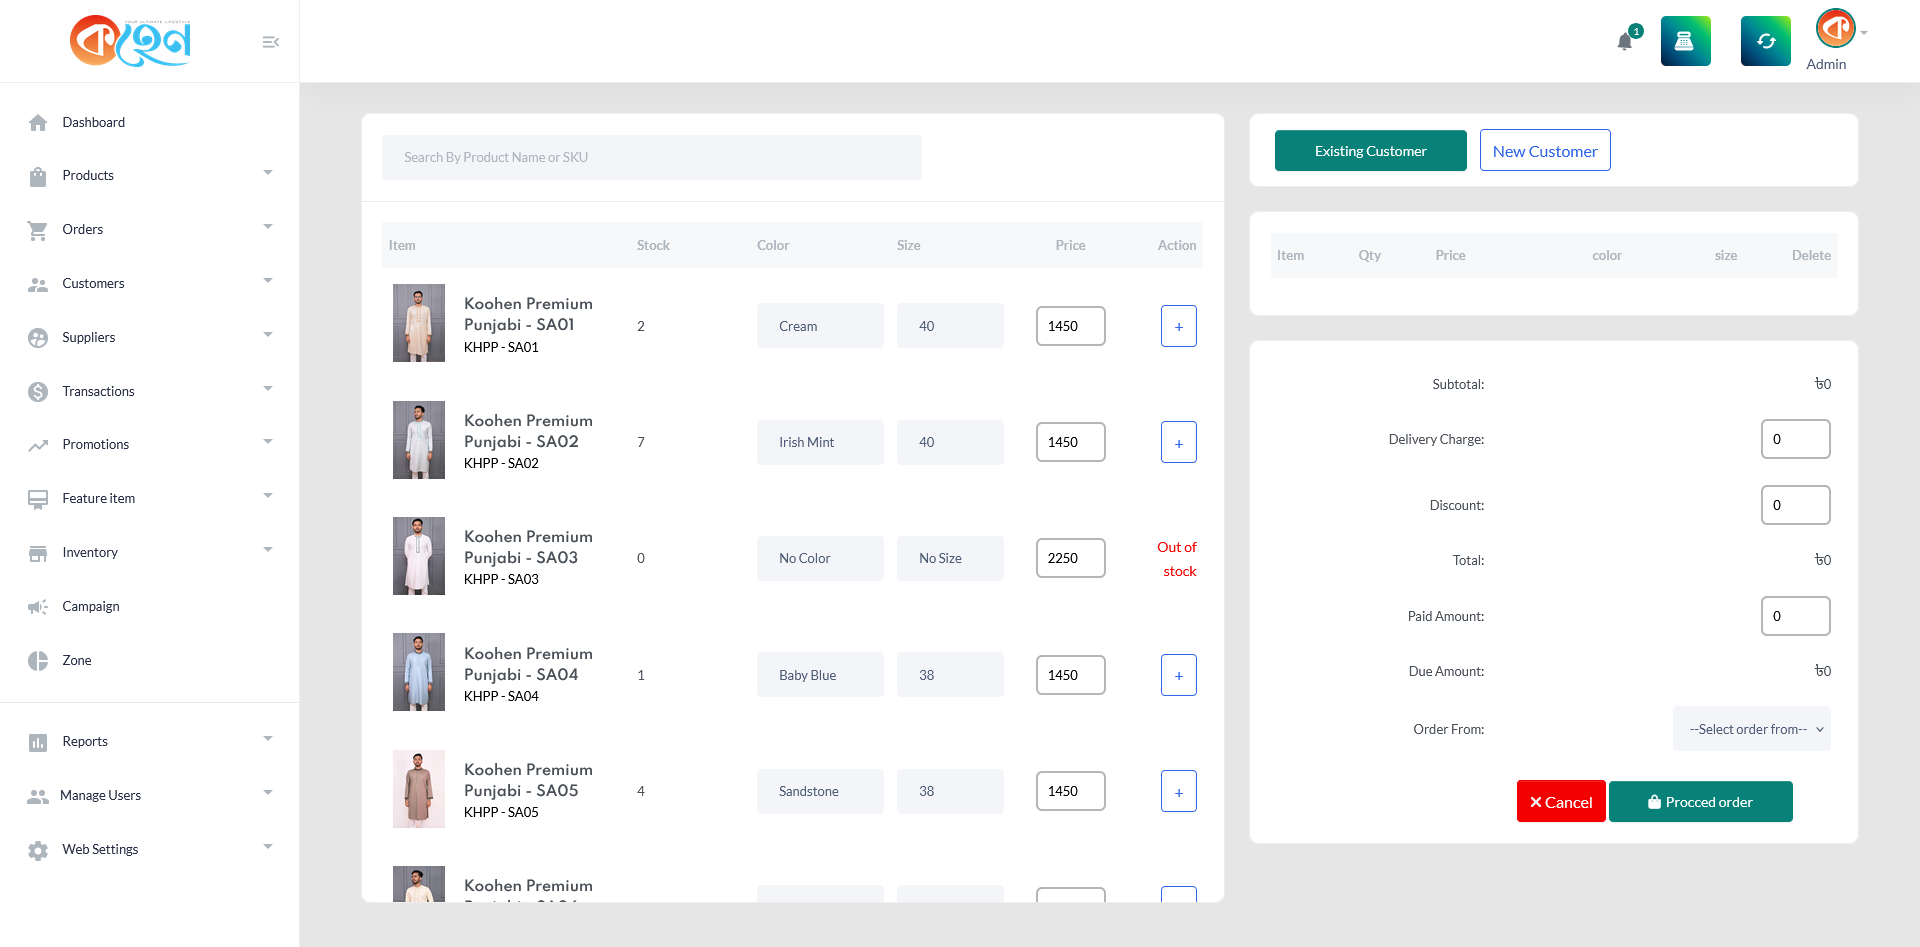Add Koohen Premium Punjabi SA01 with plus

tap(1178, 326)
